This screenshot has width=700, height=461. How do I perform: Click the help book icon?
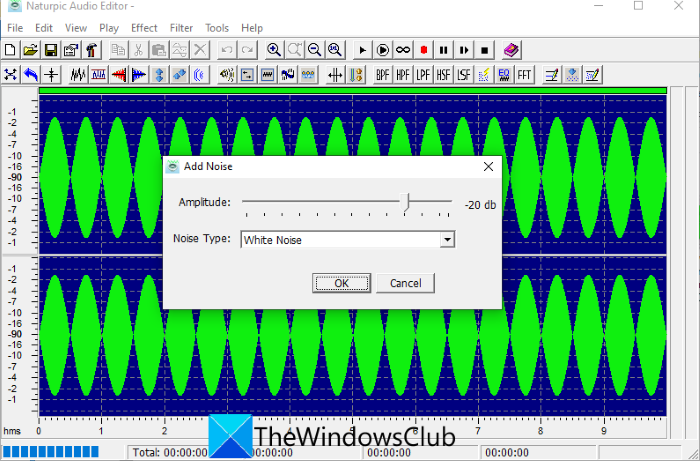[511, 50]
